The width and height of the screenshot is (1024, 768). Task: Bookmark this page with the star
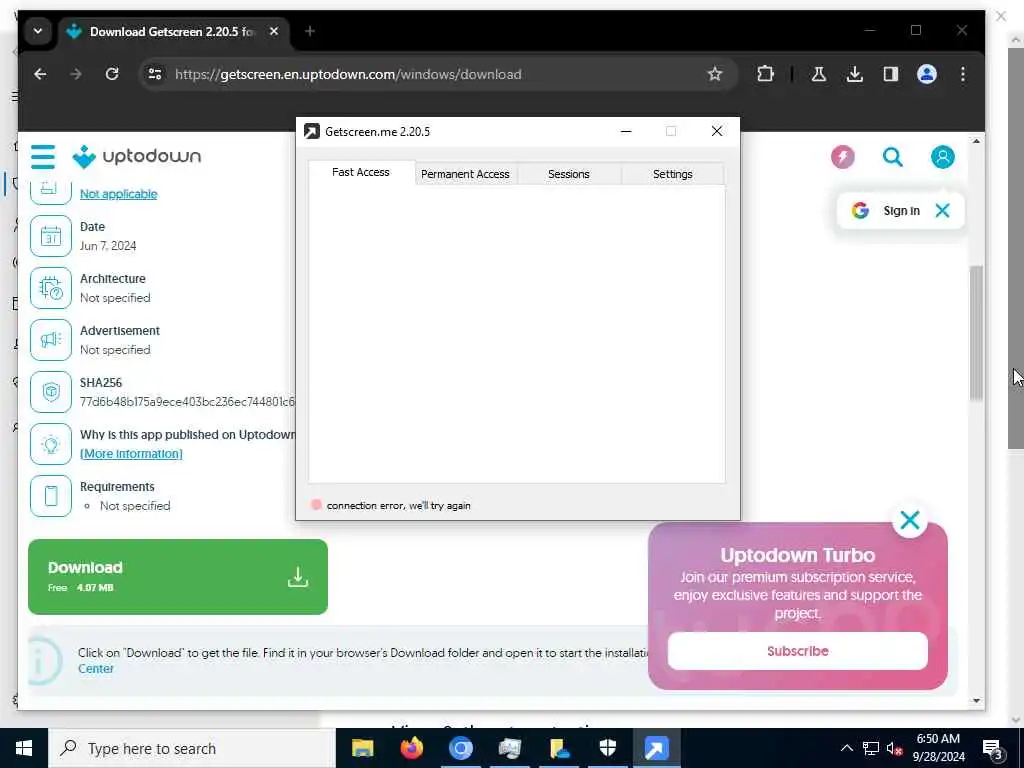point(715,74)
